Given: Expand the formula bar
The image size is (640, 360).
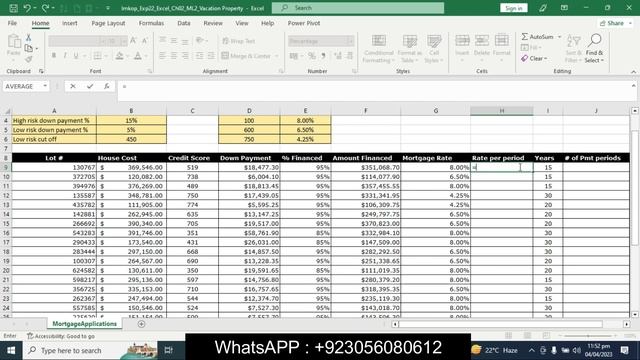Looking at the screenshot, I should point(633,86).
